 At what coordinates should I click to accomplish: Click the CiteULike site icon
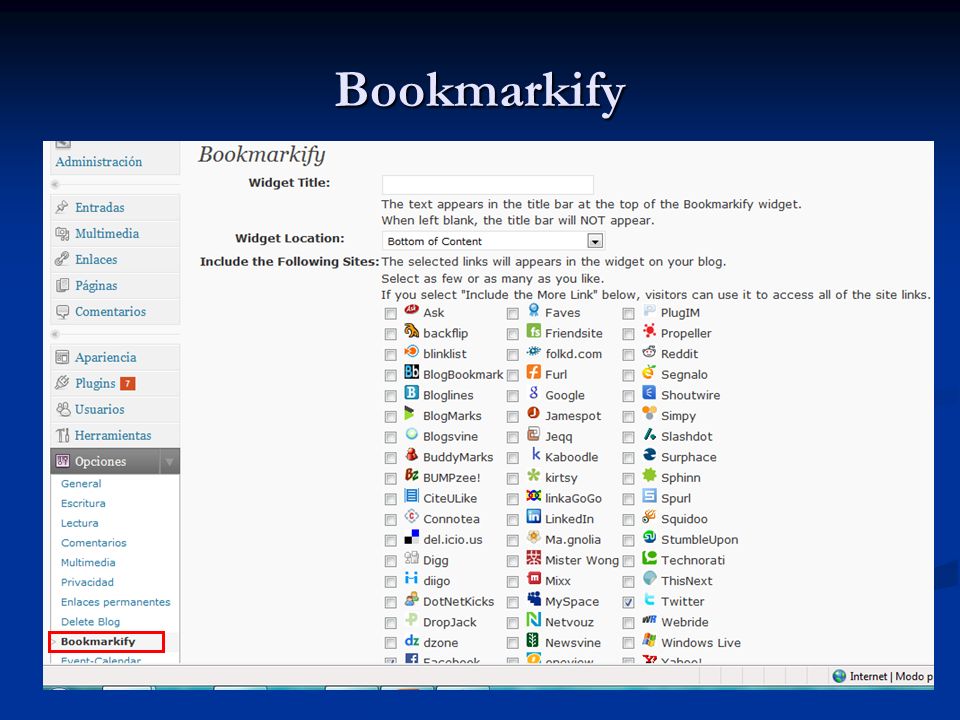(411, 497)
